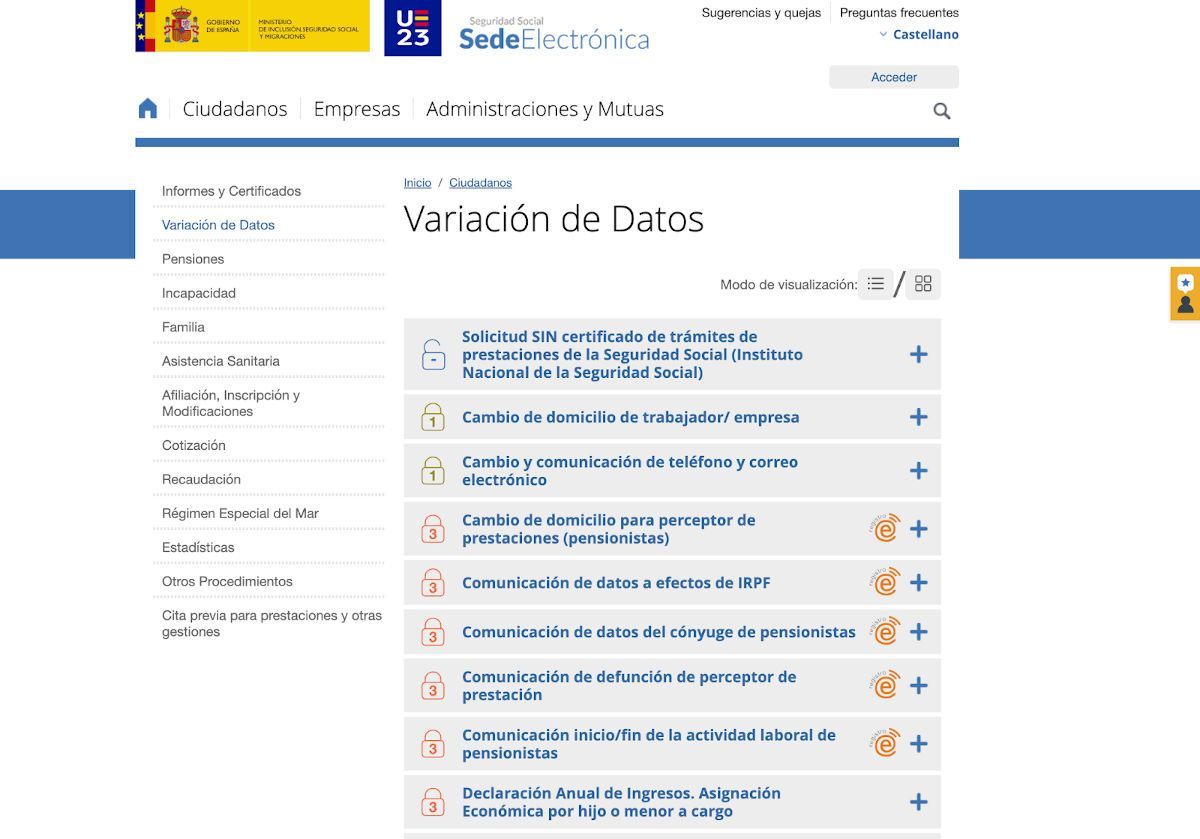This screenshot has height=839, width=1200.
Task: Click the registry icon for Comunicación de defunción
Action: [885, 685]
